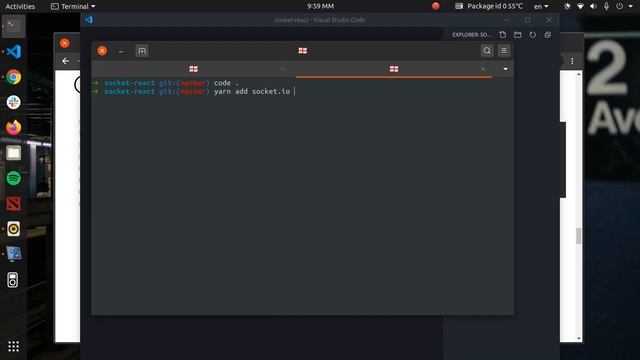Open the clock showing 9:59
The image size is (640, 360).
point(320,6)
